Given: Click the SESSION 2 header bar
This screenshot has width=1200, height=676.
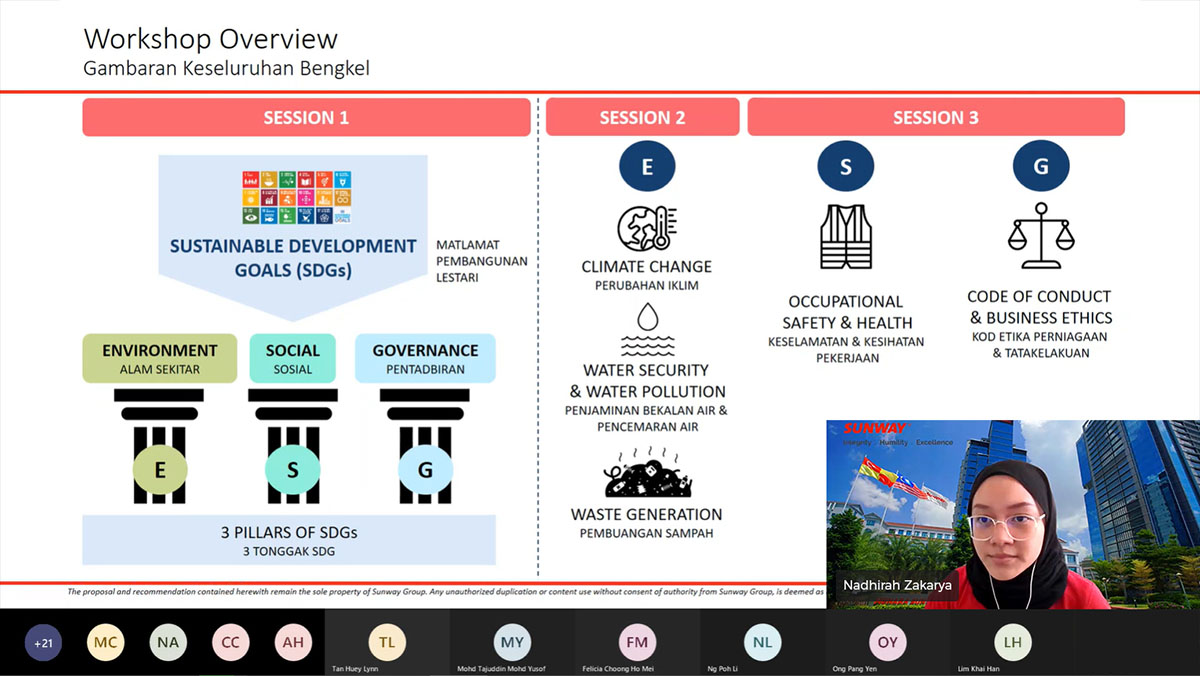Looking at the screenshot, I should [x=642, y=117].
